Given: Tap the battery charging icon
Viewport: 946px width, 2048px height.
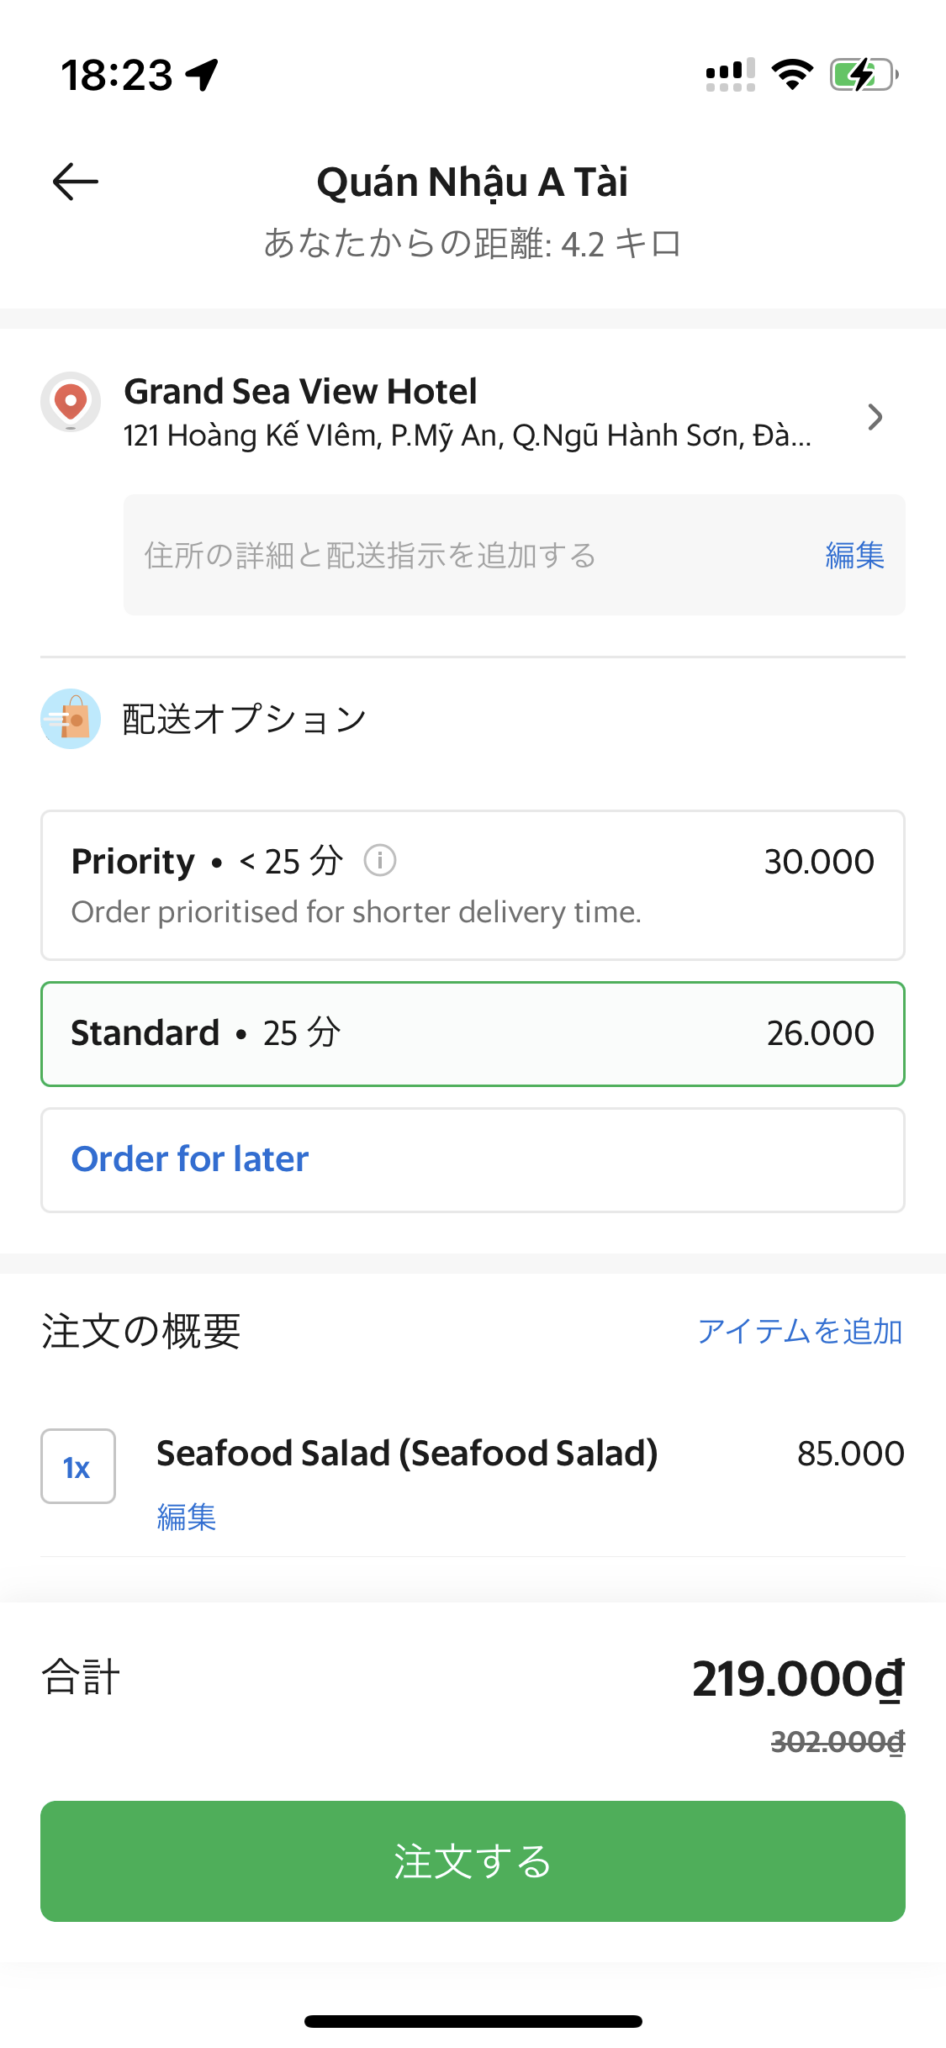Looking at the screenshot, I should [x=863, y=75].
